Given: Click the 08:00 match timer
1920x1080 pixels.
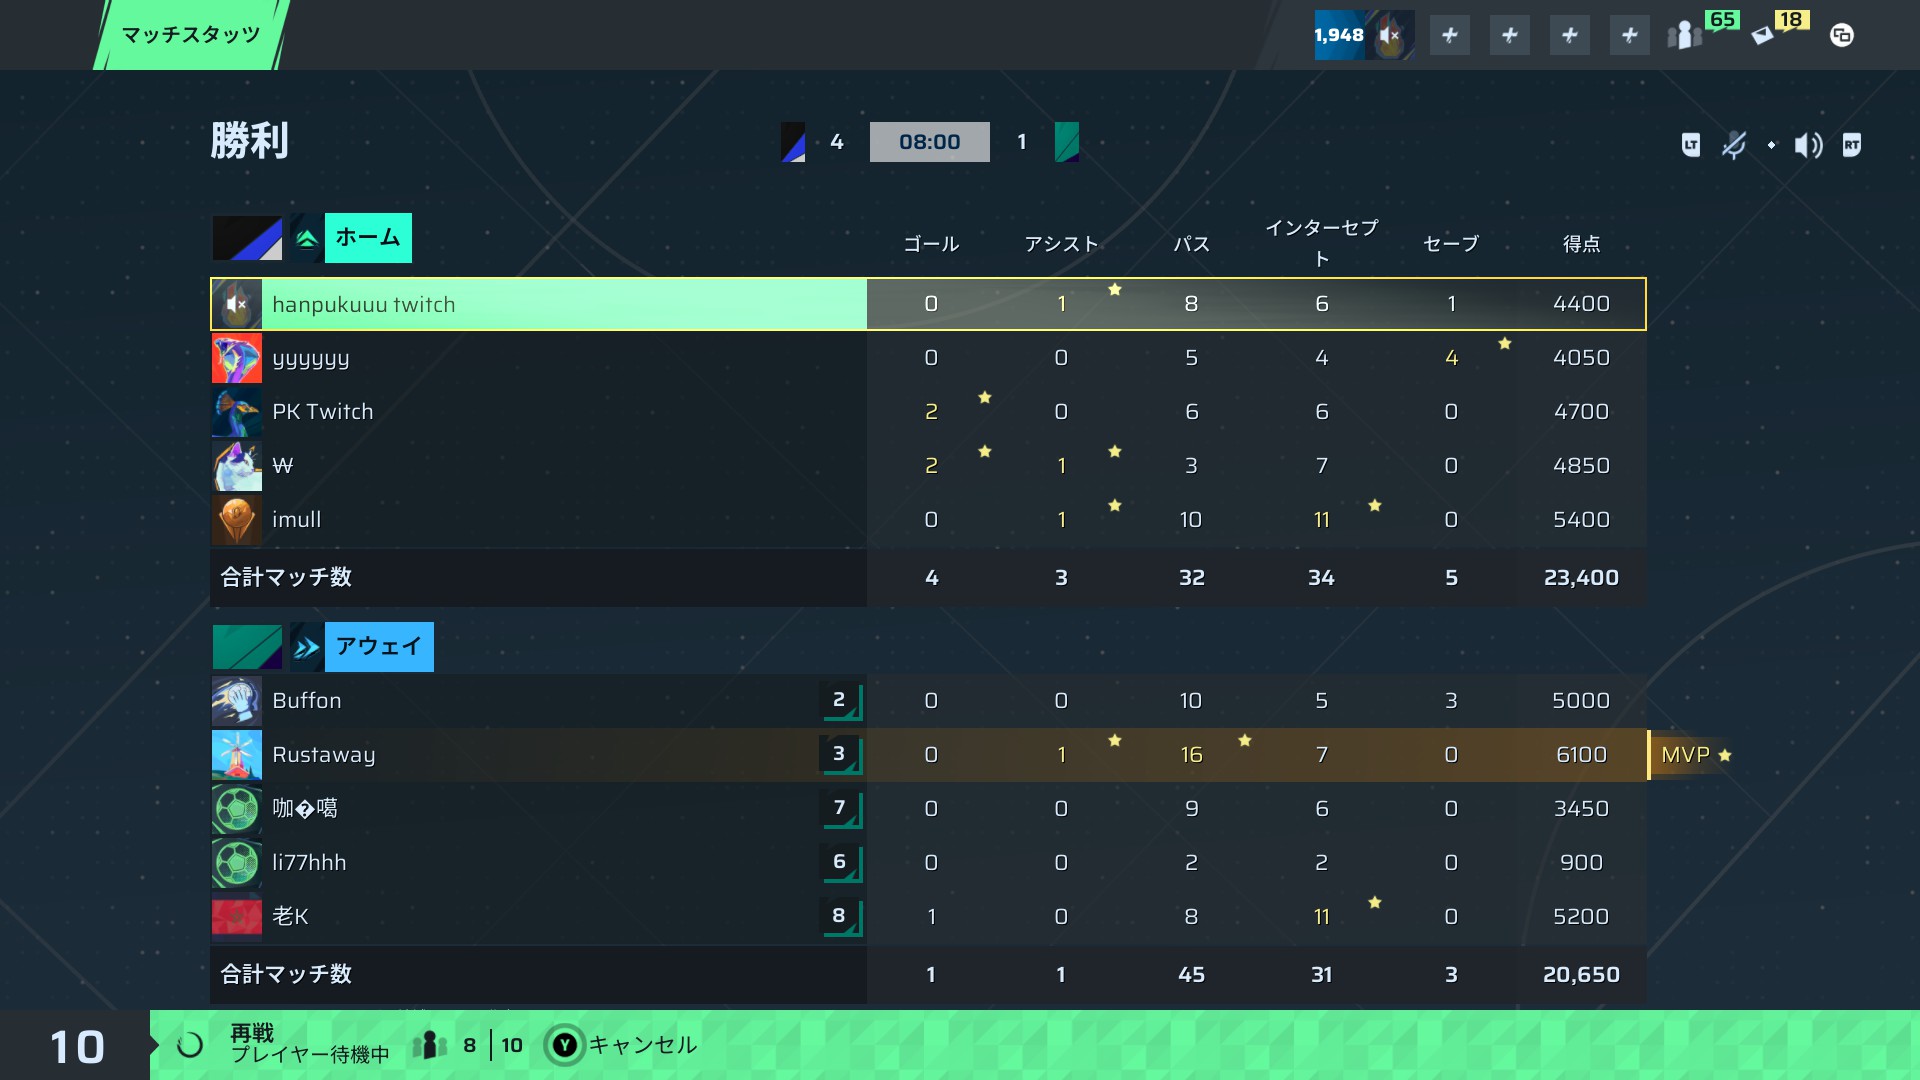Looking at the screenshot, I should click(930, 142).
